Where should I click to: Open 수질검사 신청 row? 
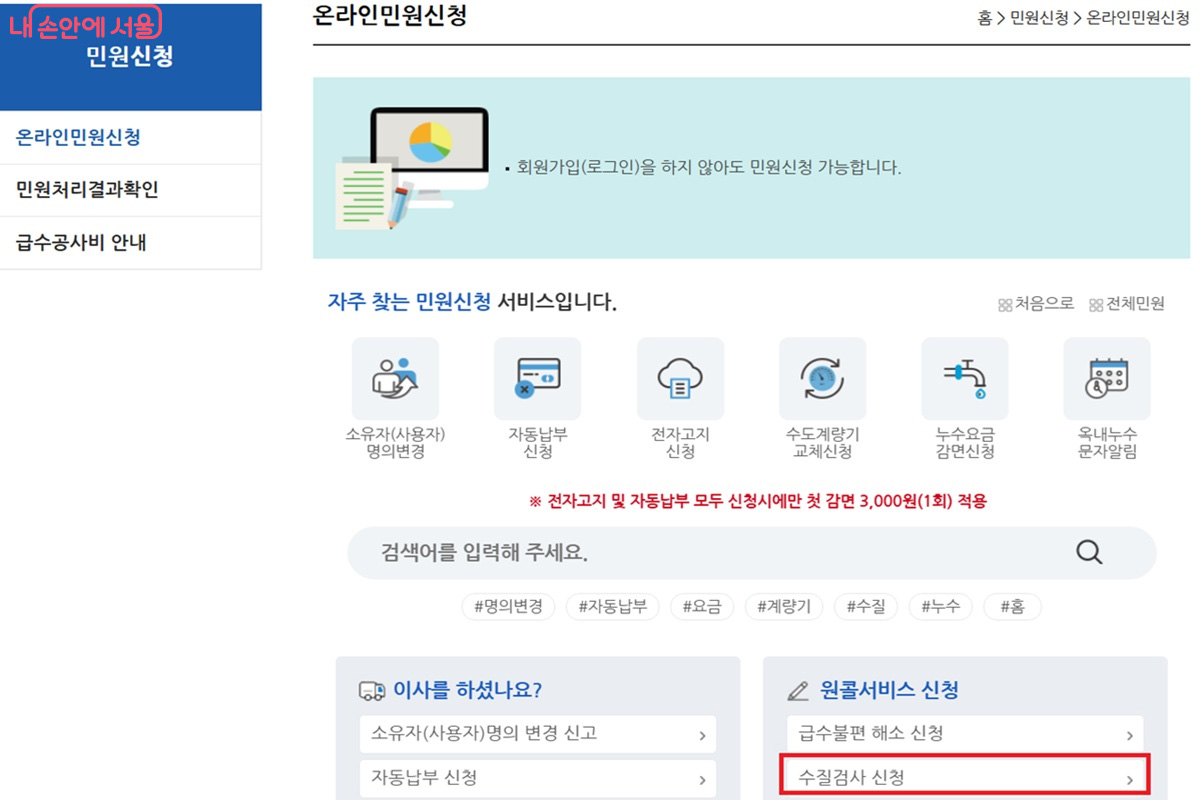click(965, 777)
